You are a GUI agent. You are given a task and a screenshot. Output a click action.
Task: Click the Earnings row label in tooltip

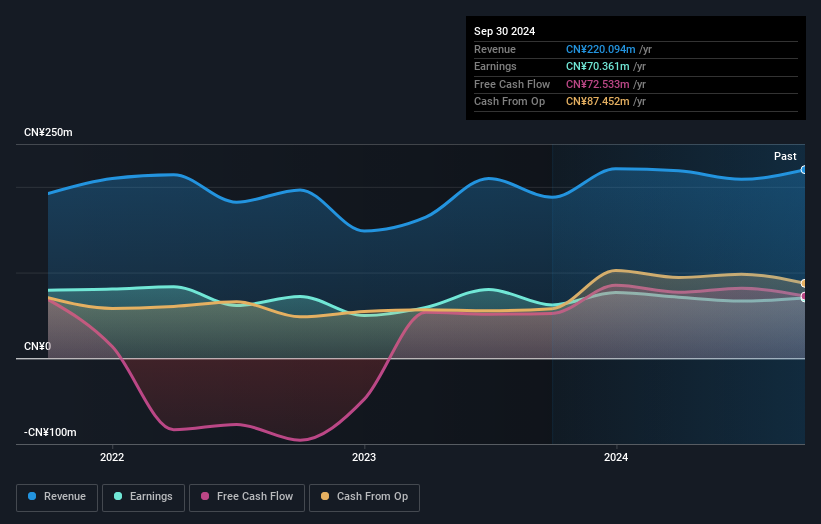pos(495,66)
